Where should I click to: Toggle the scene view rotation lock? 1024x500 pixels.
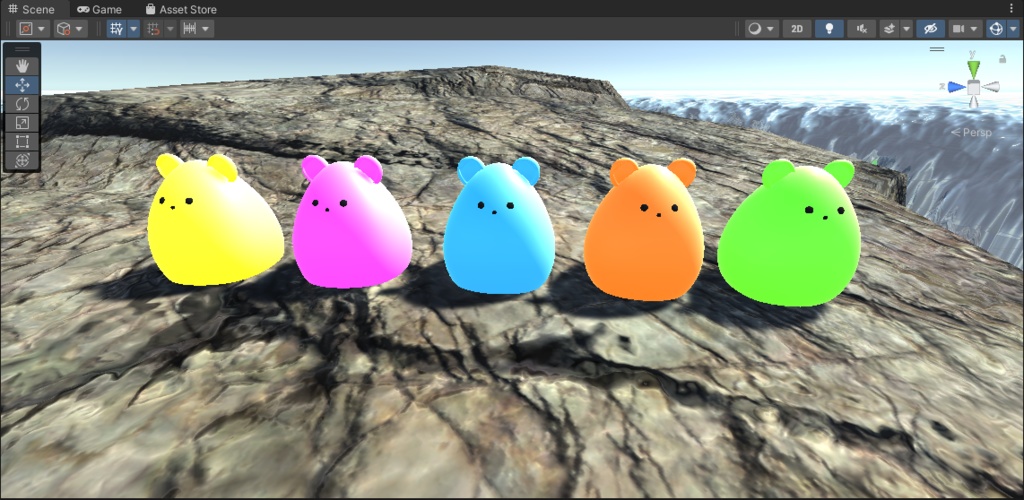point(1002,59)
